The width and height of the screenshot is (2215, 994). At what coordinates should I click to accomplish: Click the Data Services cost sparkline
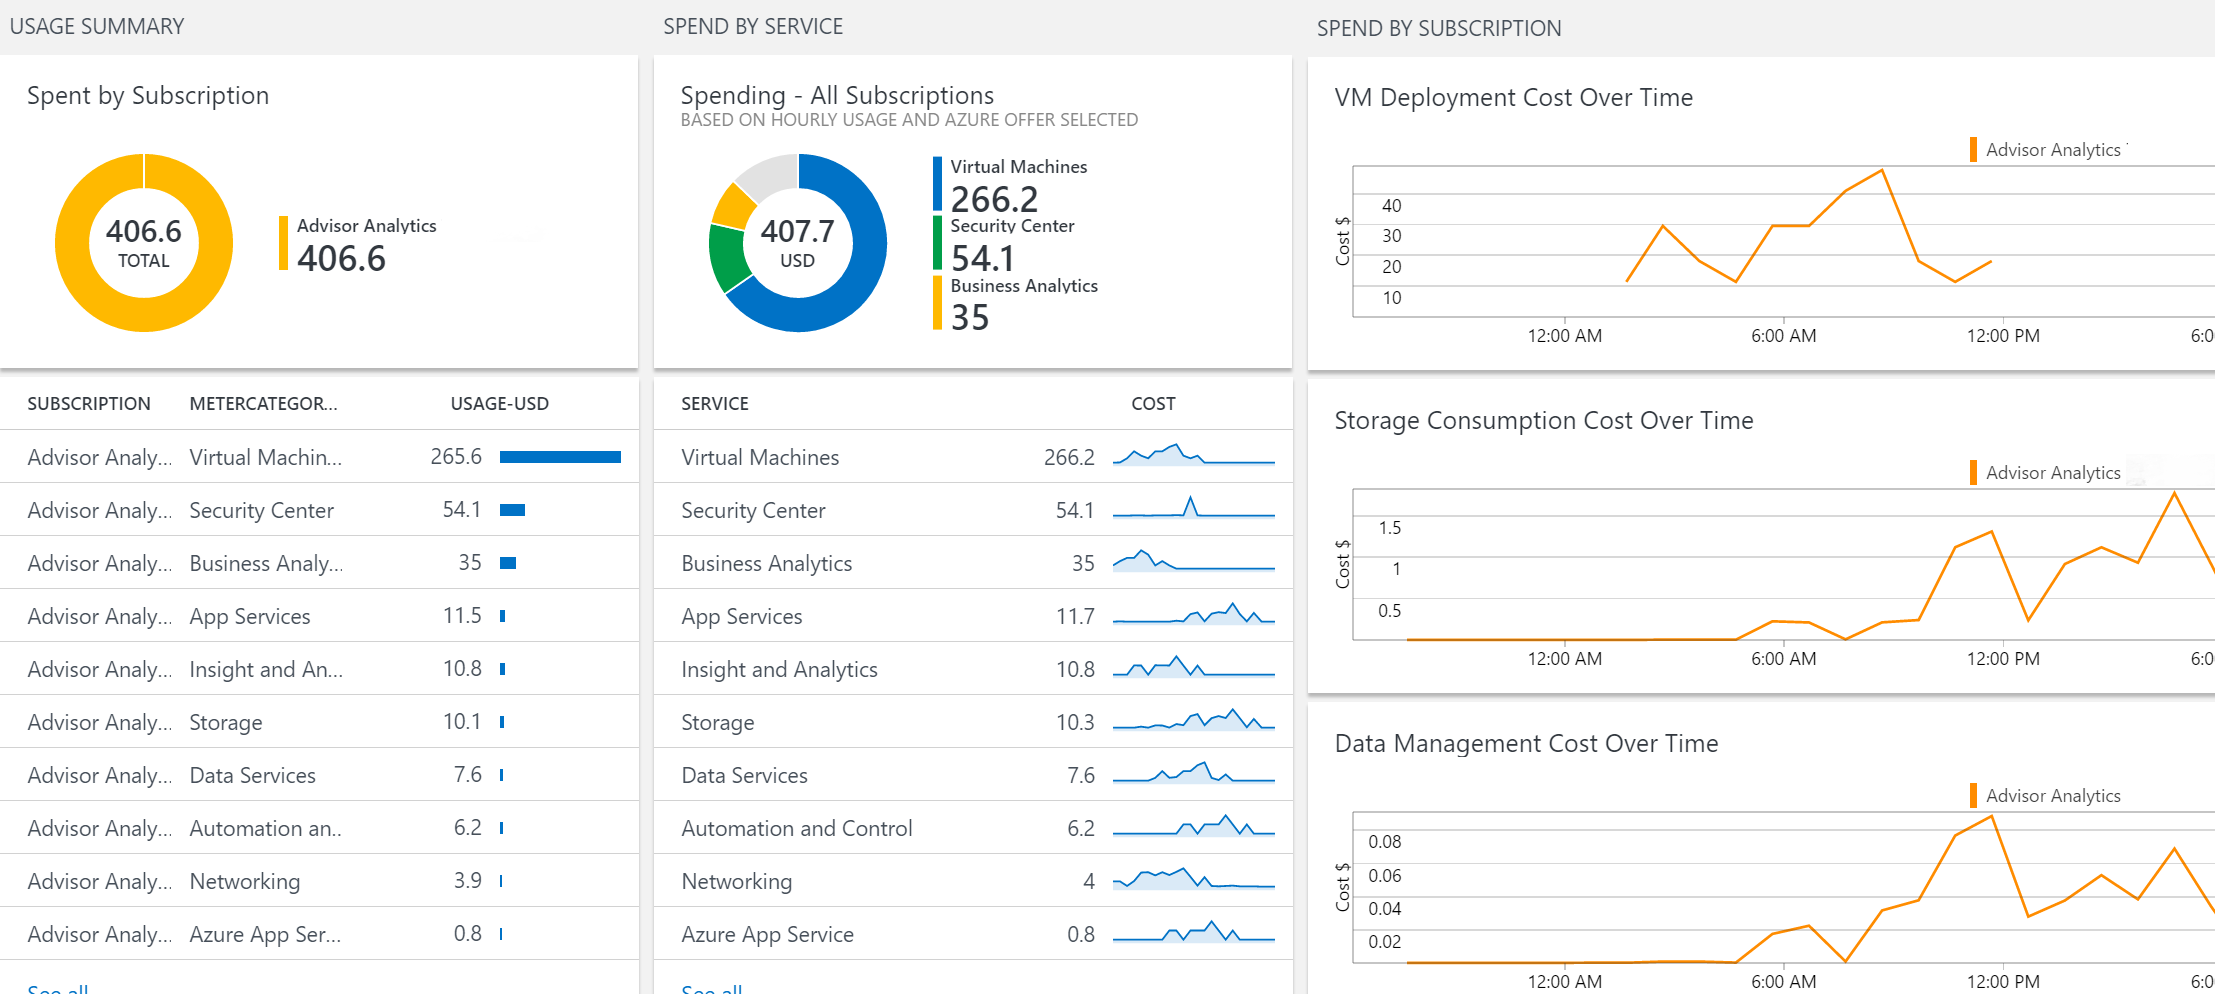coord(1194,772)
